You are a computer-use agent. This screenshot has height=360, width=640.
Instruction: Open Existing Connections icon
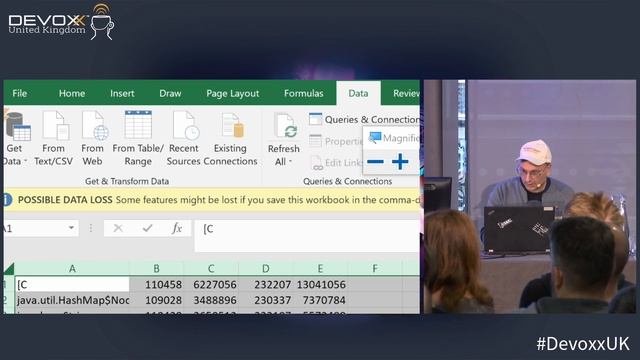tap(233, 125)
